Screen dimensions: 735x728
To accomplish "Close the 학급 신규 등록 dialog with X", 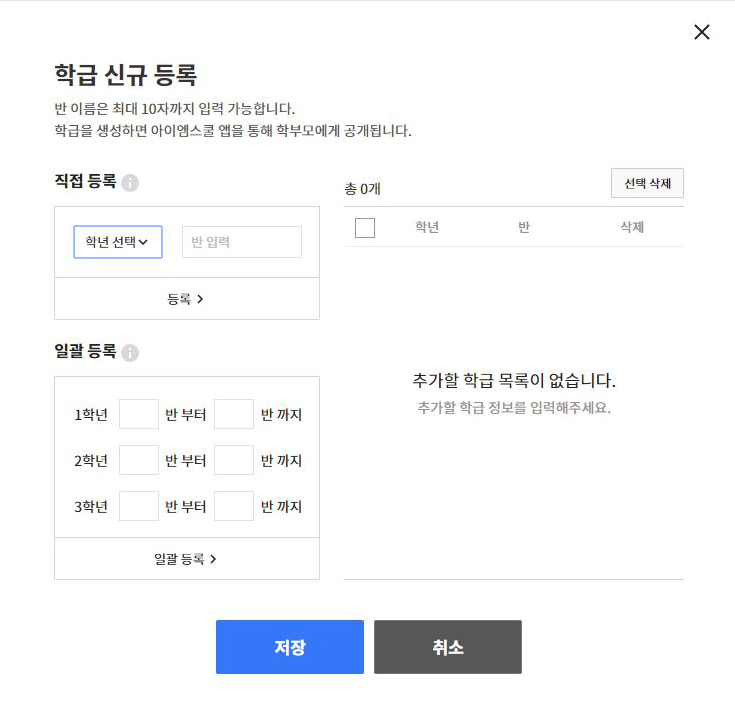I will point(702,32).
